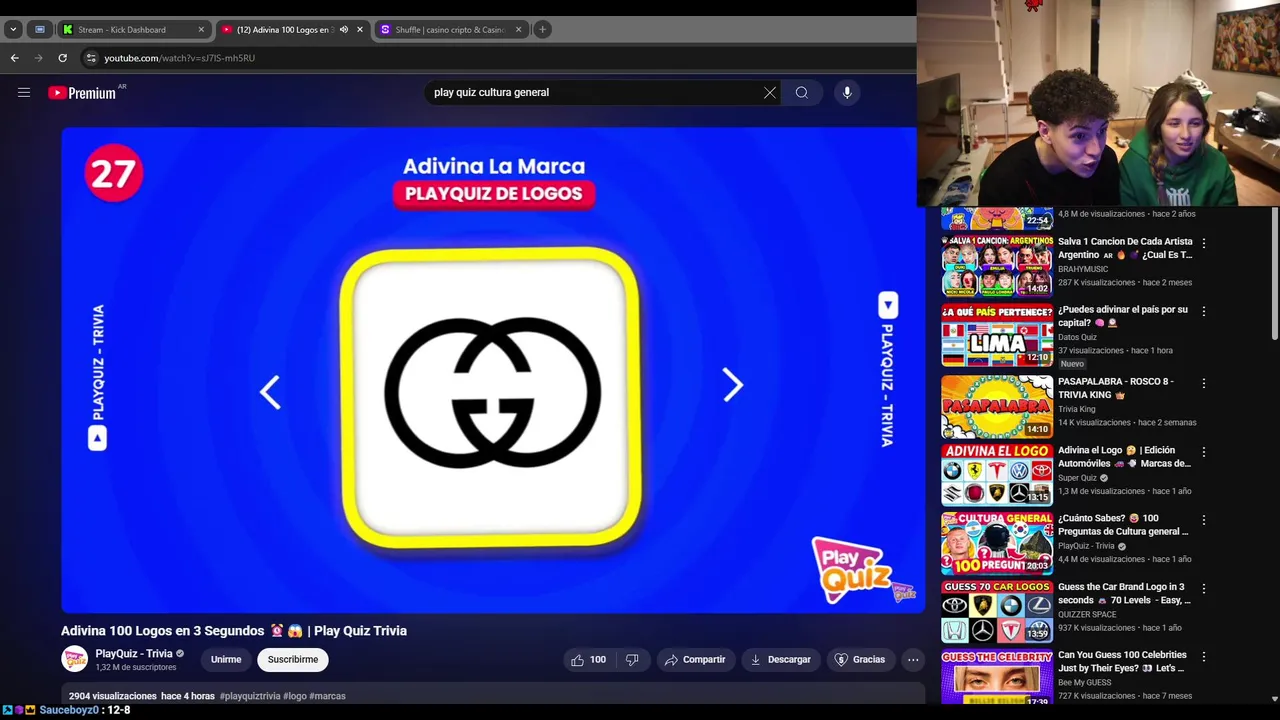Open options for Puedes adivinar el país video
The width and height of the screenshot is (1280, 720).
click(x=1204, y=311)
